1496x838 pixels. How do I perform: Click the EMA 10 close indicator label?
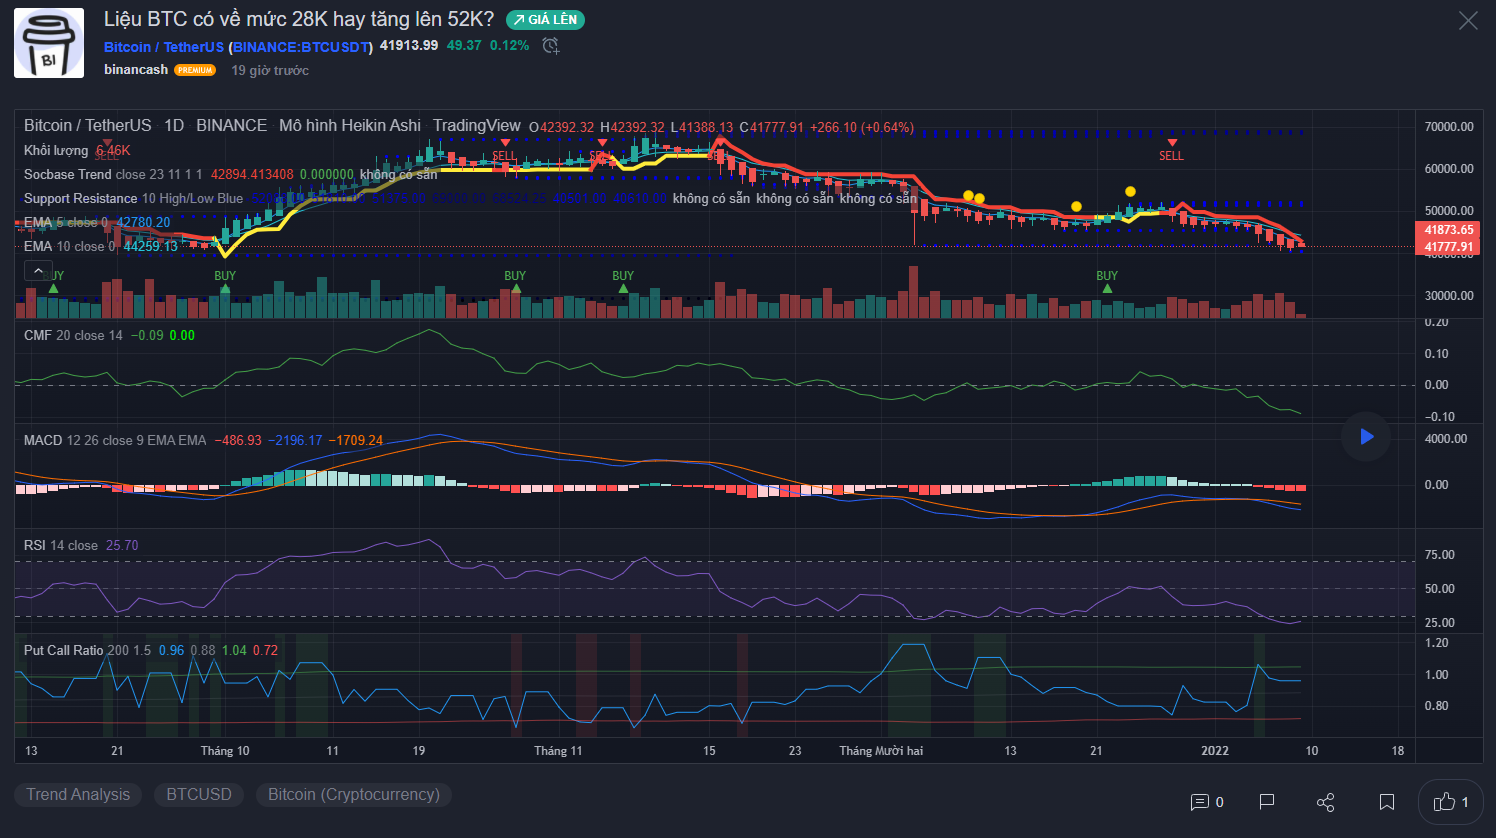point(70,246)
